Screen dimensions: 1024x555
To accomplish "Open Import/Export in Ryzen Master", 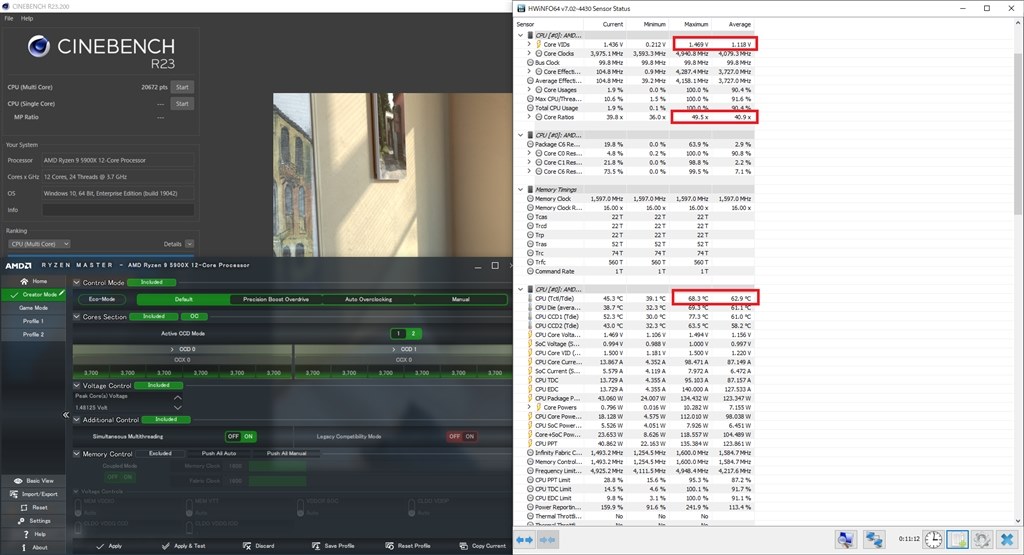I will tap(33, 494).
